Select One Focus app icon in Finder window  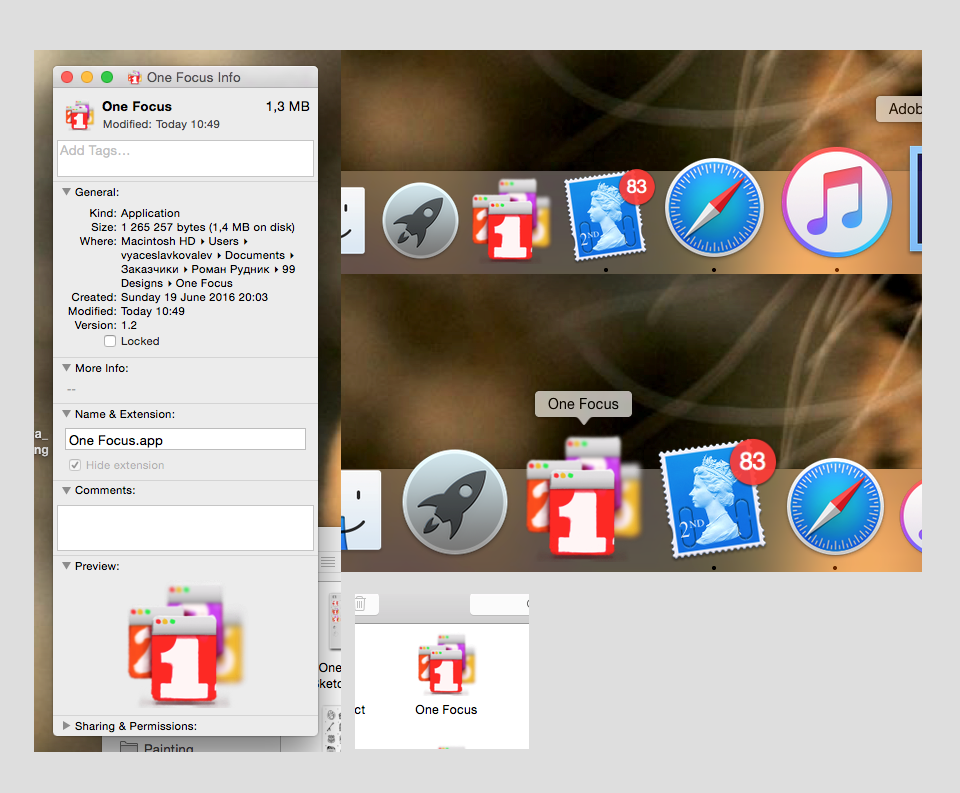point(446,664)
